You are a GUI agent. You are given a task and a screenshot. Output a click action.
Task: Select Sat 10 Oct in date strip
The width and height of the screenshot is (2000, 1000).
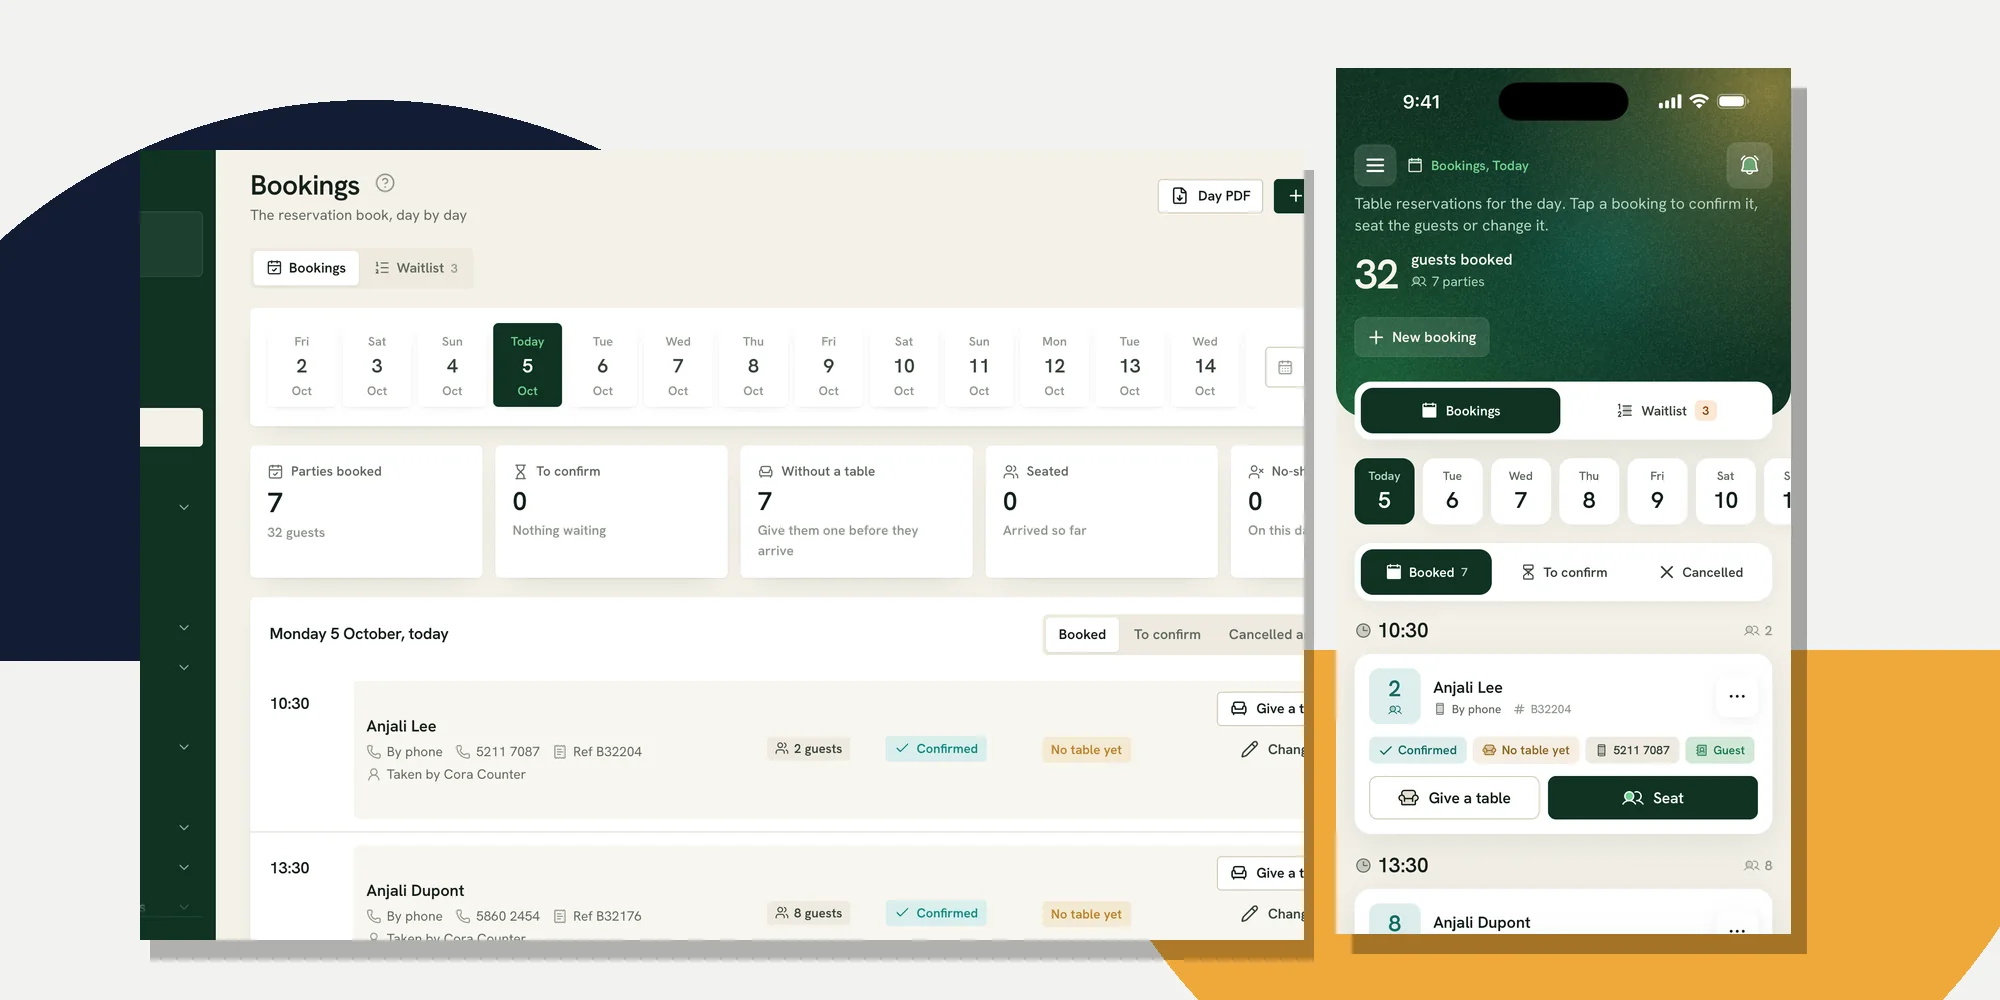coord(904,365)
